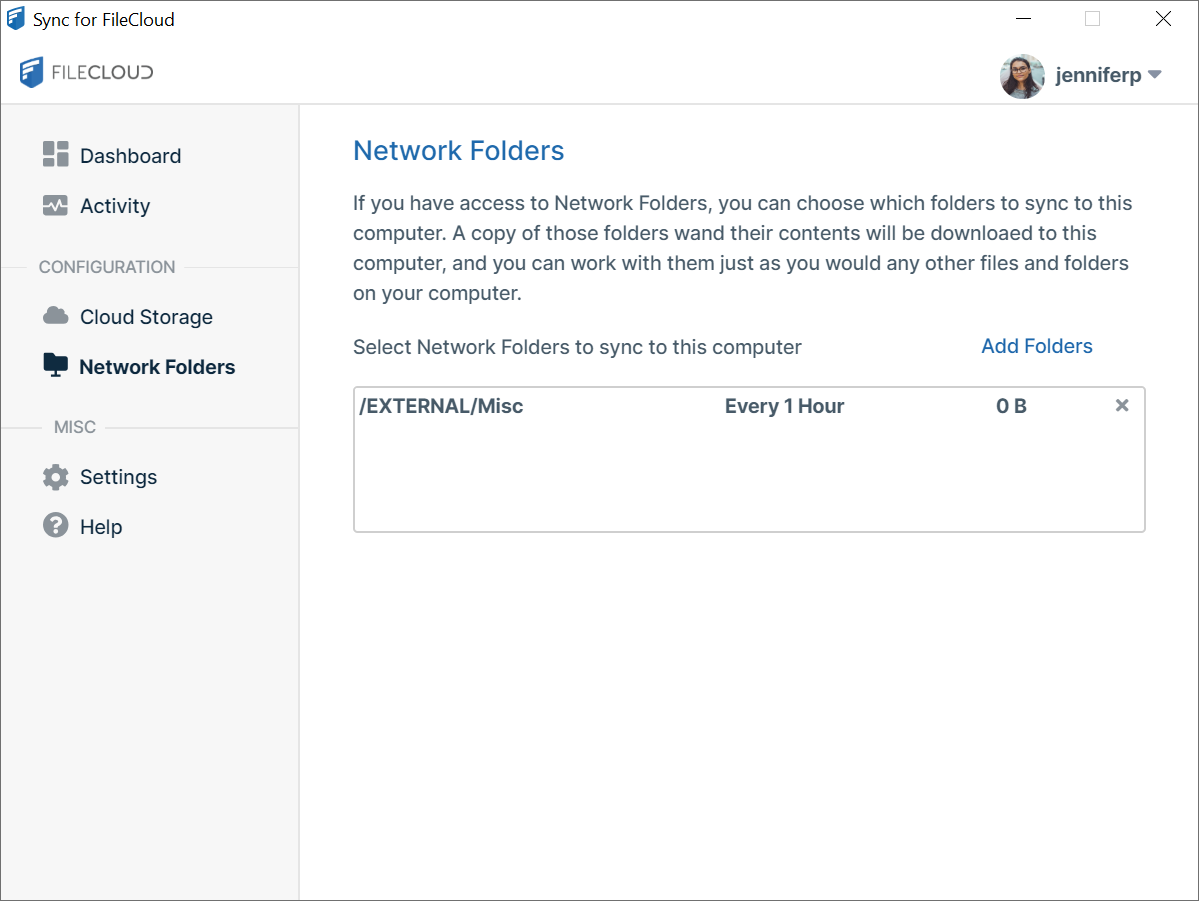Open Add Folders selection
Image resolution: width=1199 pixels, height=901 pixels.
coord(1036,346)
